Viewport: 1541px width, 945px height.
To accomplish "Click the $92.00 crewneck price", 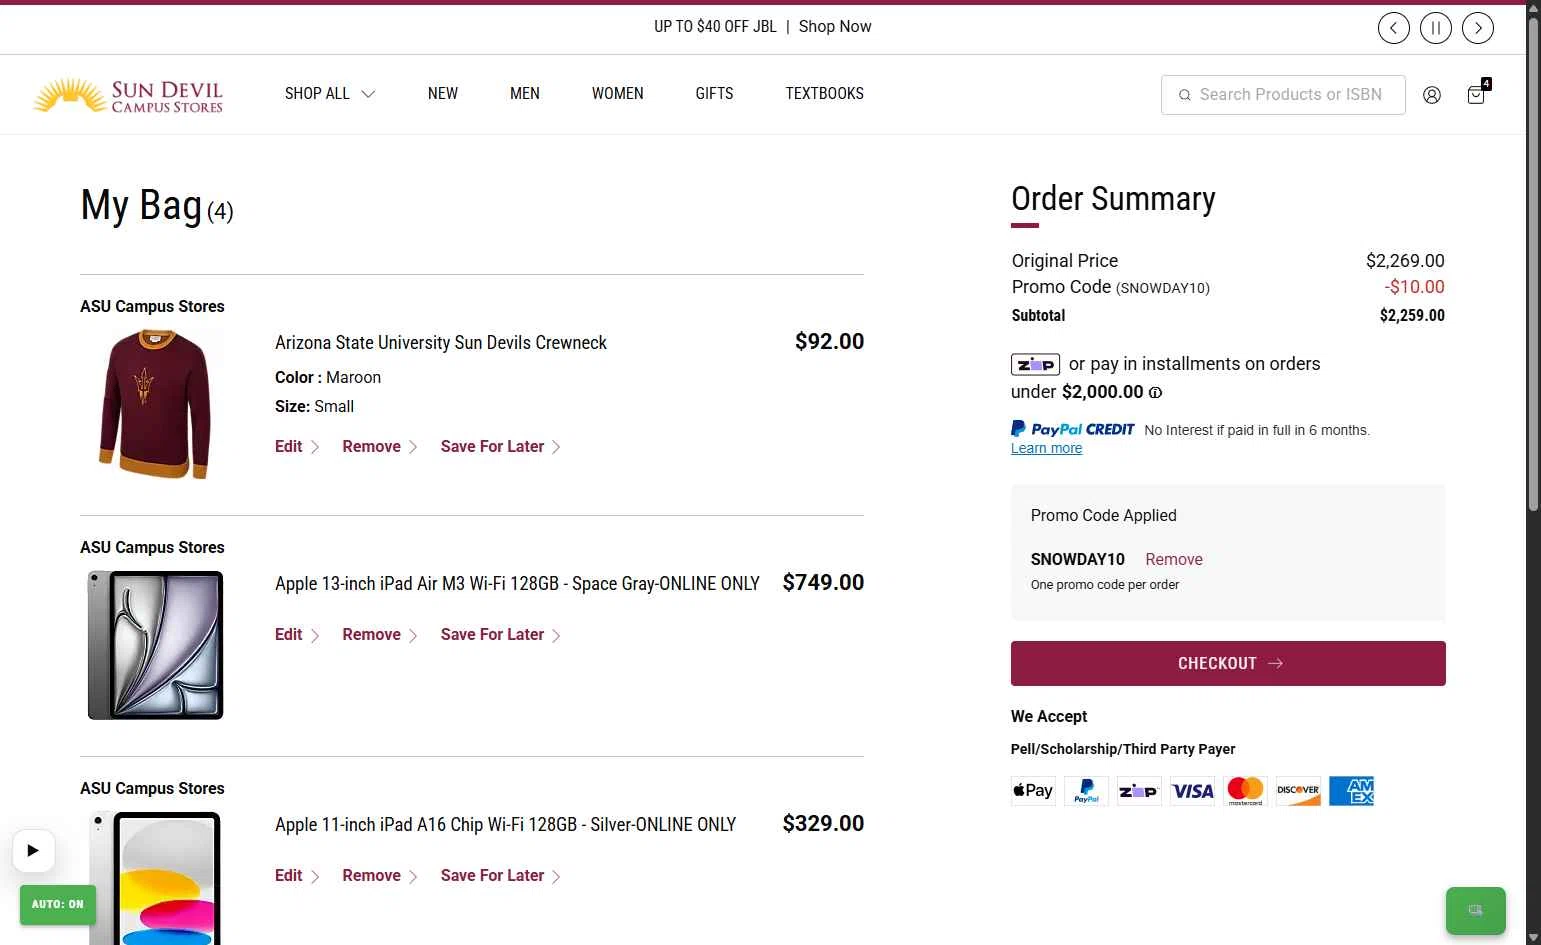I will [x=829, y=342].
